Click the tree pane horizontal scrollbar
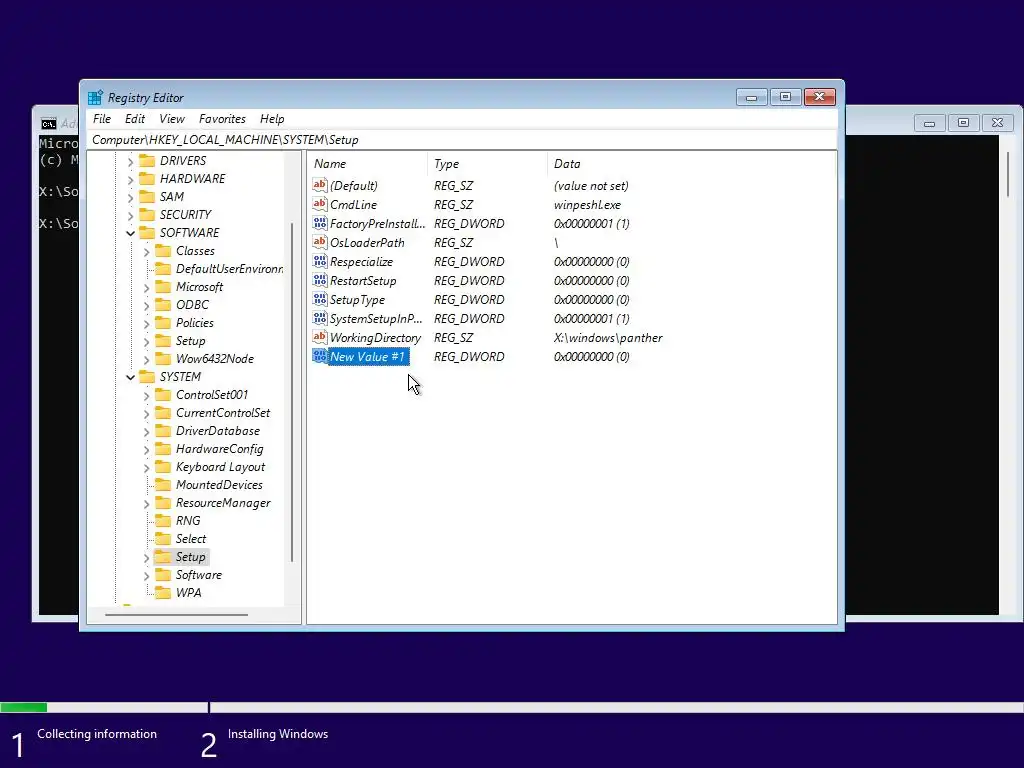The height and width of the screenshot is (768, 1024). pyautogui.click(x=176, y=615)
